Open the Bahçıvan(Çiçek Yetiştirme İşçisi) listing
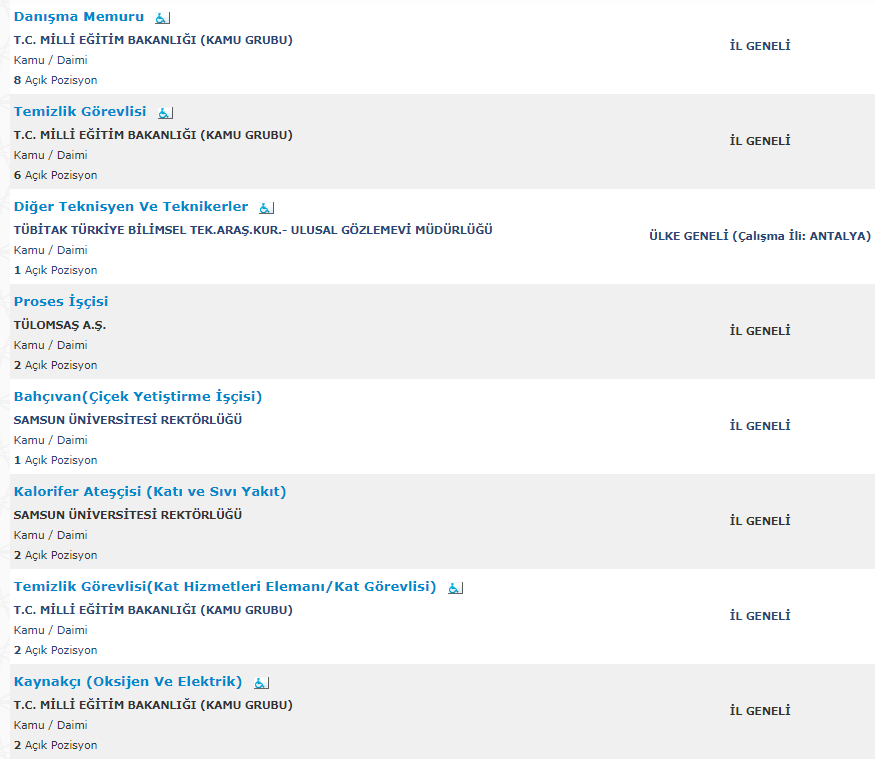 tap(138, 397)
